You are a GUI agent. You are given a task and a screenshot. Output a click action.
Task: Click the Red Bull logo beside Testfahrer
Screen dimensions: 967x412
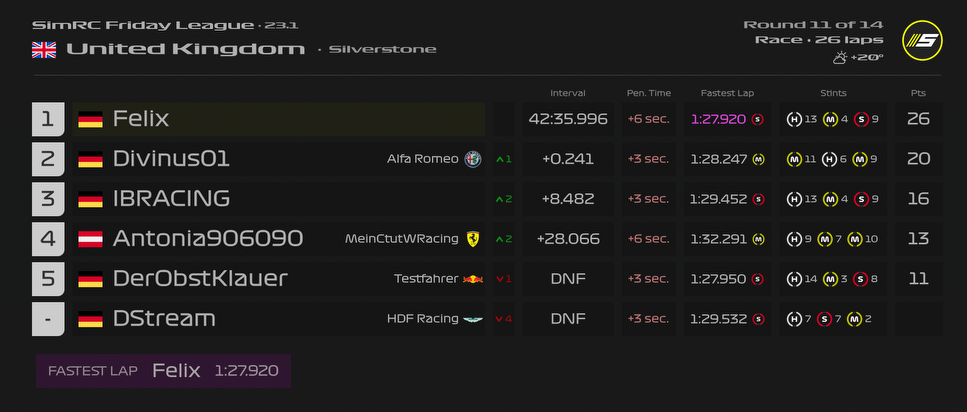pyautogui.click(x=473, y=279)
